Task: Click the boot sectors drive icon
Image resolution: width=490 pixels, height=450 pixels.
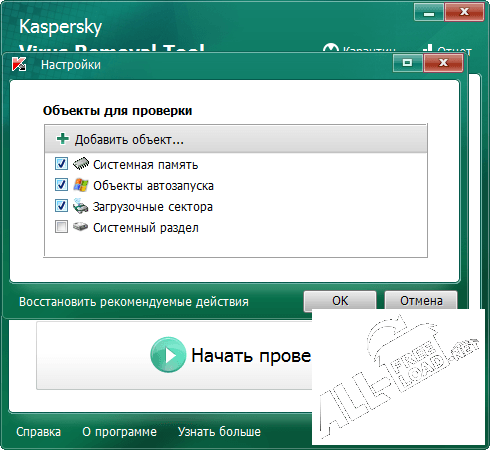Action: (x=80, y=206)
